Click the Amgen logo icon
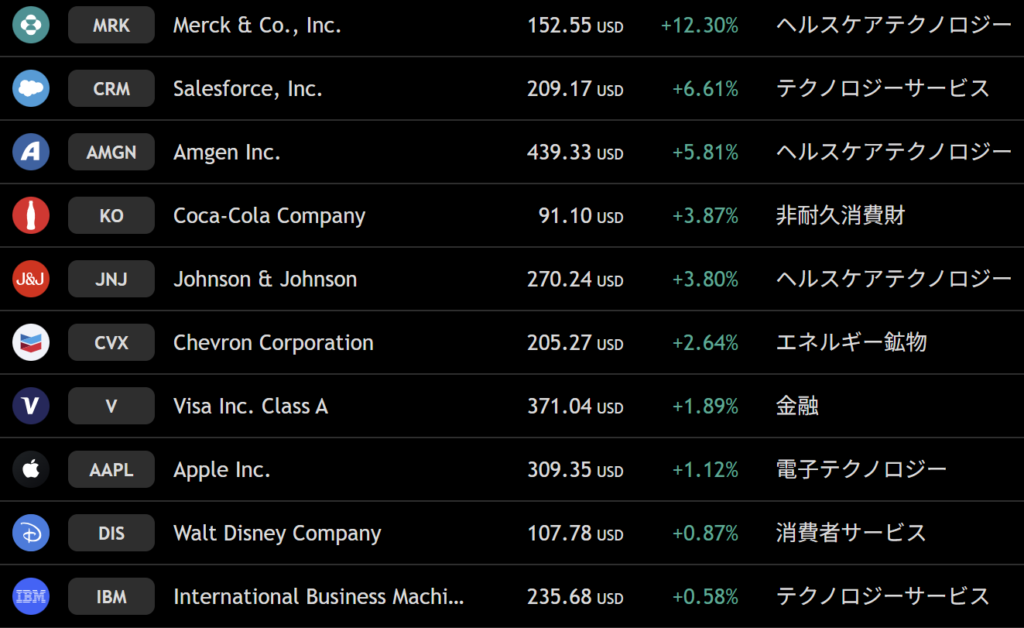The width and height of the screenshot is (1024, 628). pyautogui.click(x=31, y=151)
